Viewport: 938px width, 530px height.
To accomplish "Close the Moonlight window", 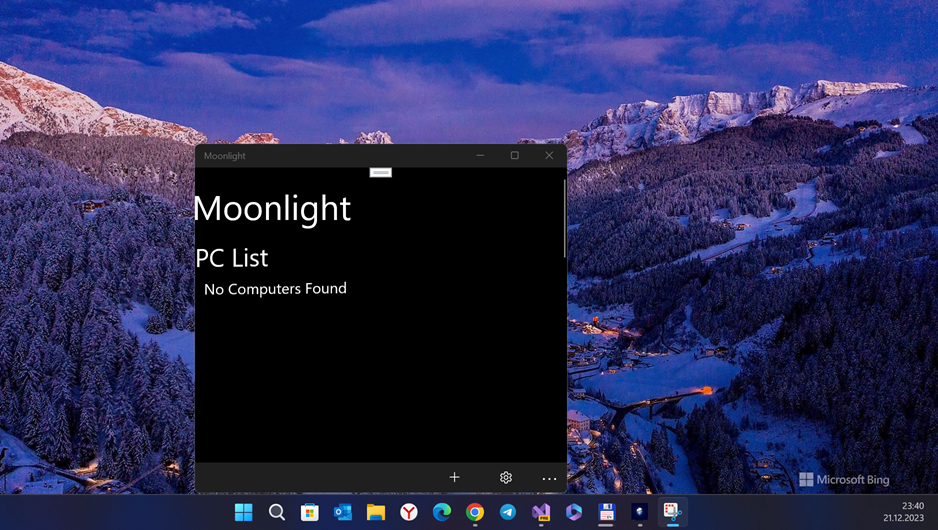I will click(549, 156).
